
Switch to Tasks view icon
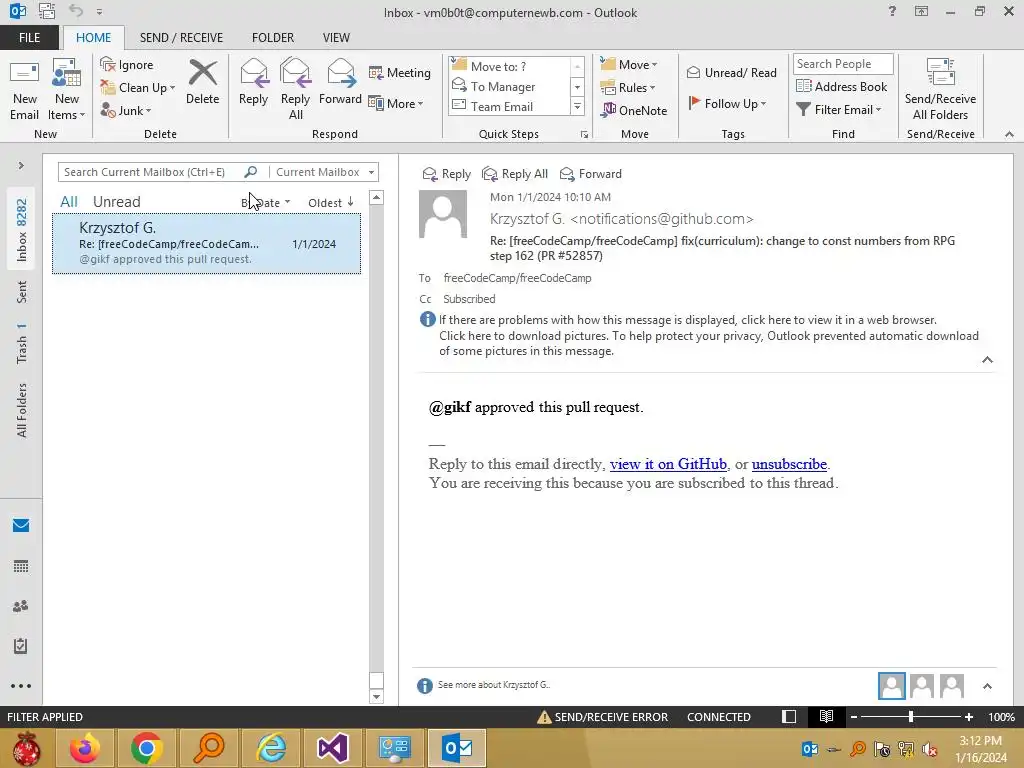coord(21,646)
